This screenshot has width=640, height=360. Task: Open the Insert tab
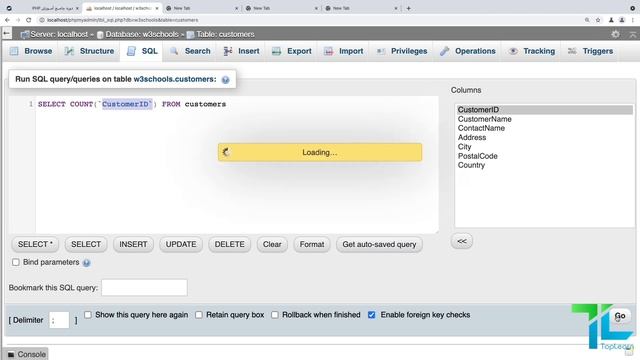tap(242, 51)
